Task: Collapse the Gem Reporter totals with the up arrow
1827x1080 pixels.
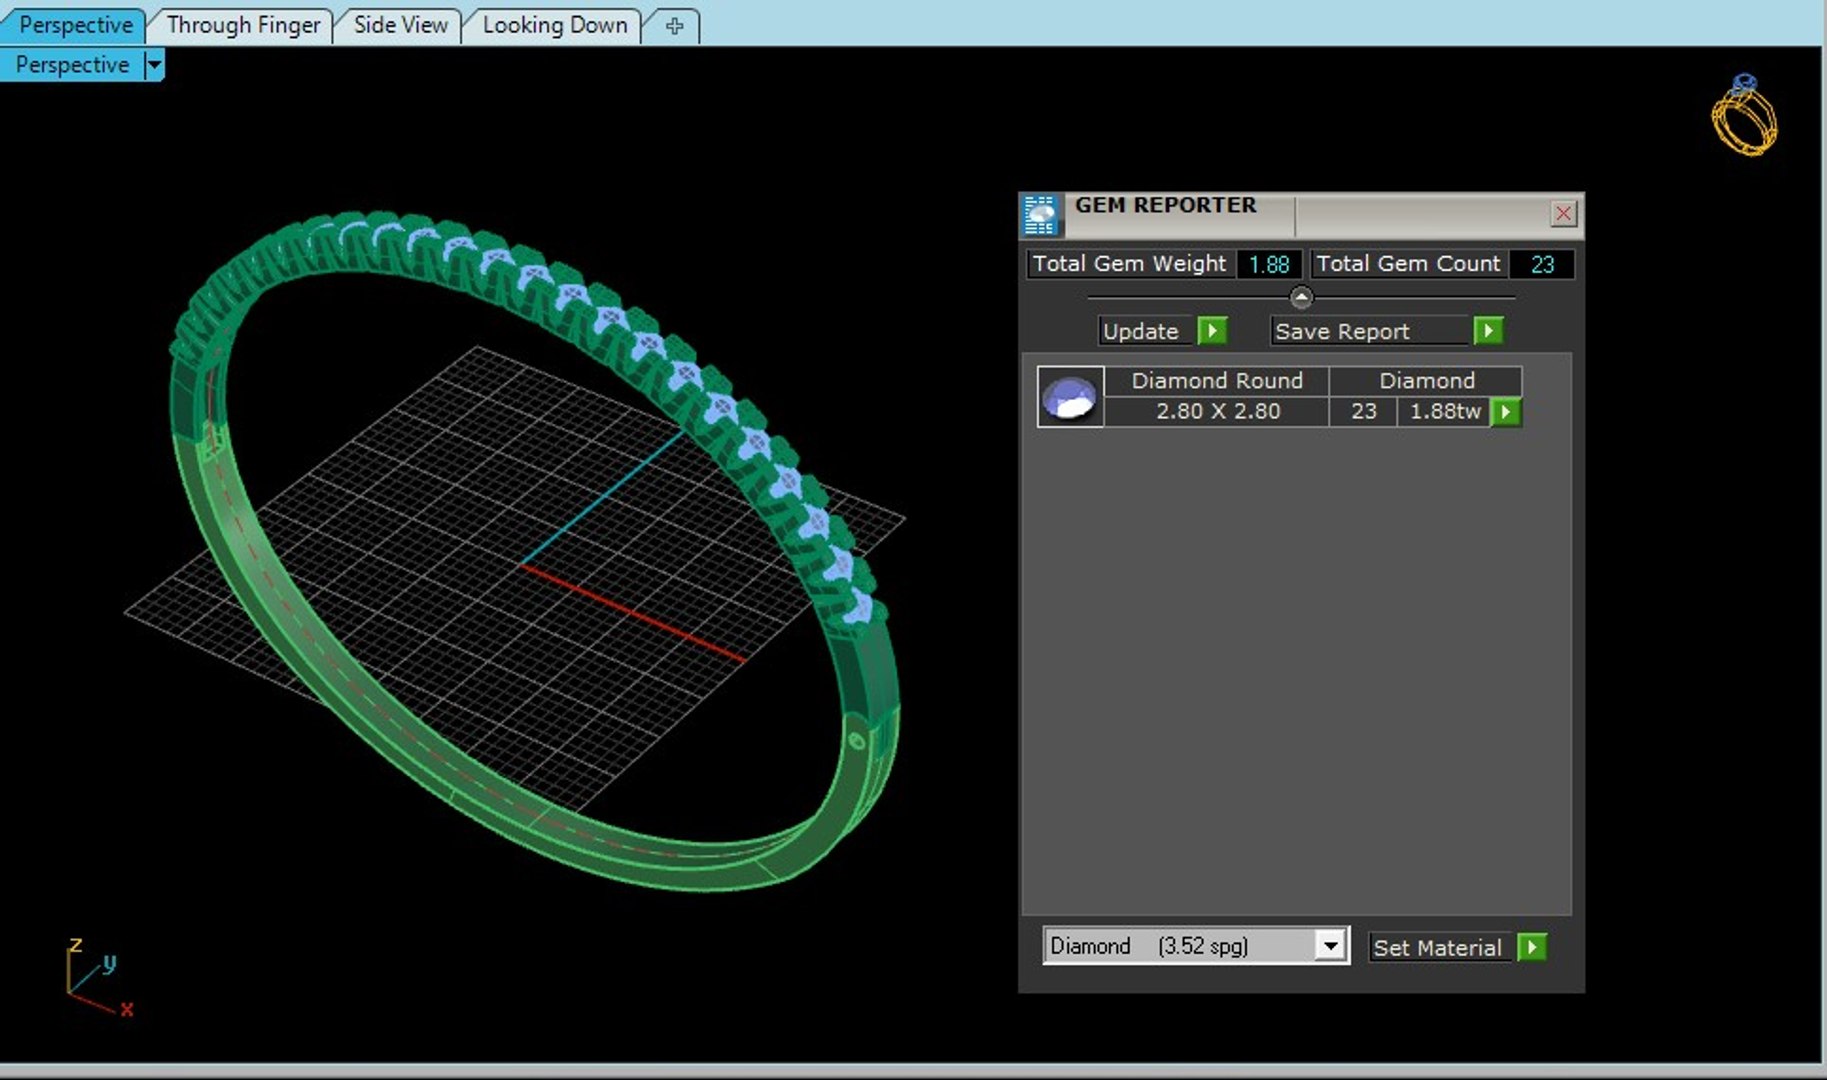Action: [1301, 297]
